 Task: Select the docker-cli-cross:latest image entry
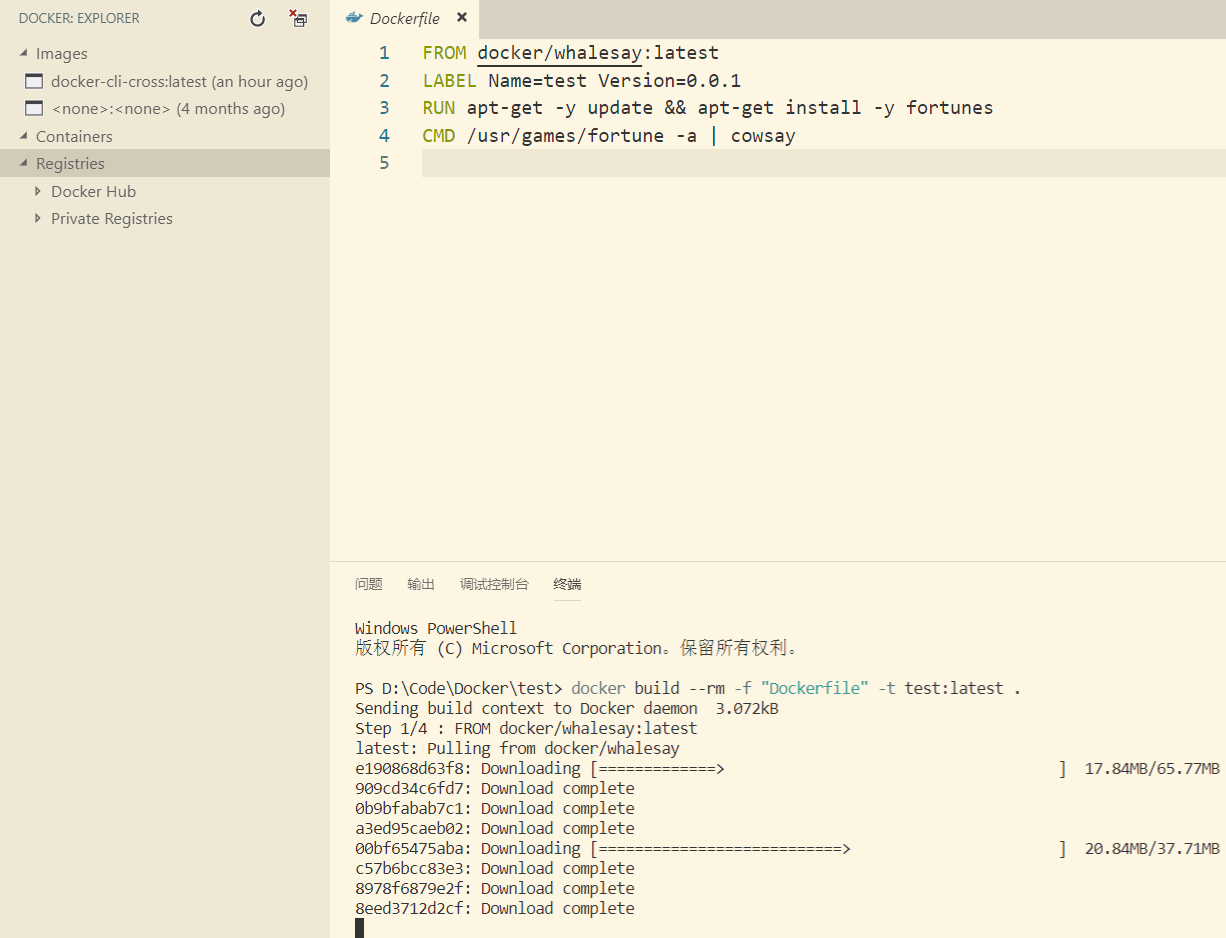click(145, 81)
